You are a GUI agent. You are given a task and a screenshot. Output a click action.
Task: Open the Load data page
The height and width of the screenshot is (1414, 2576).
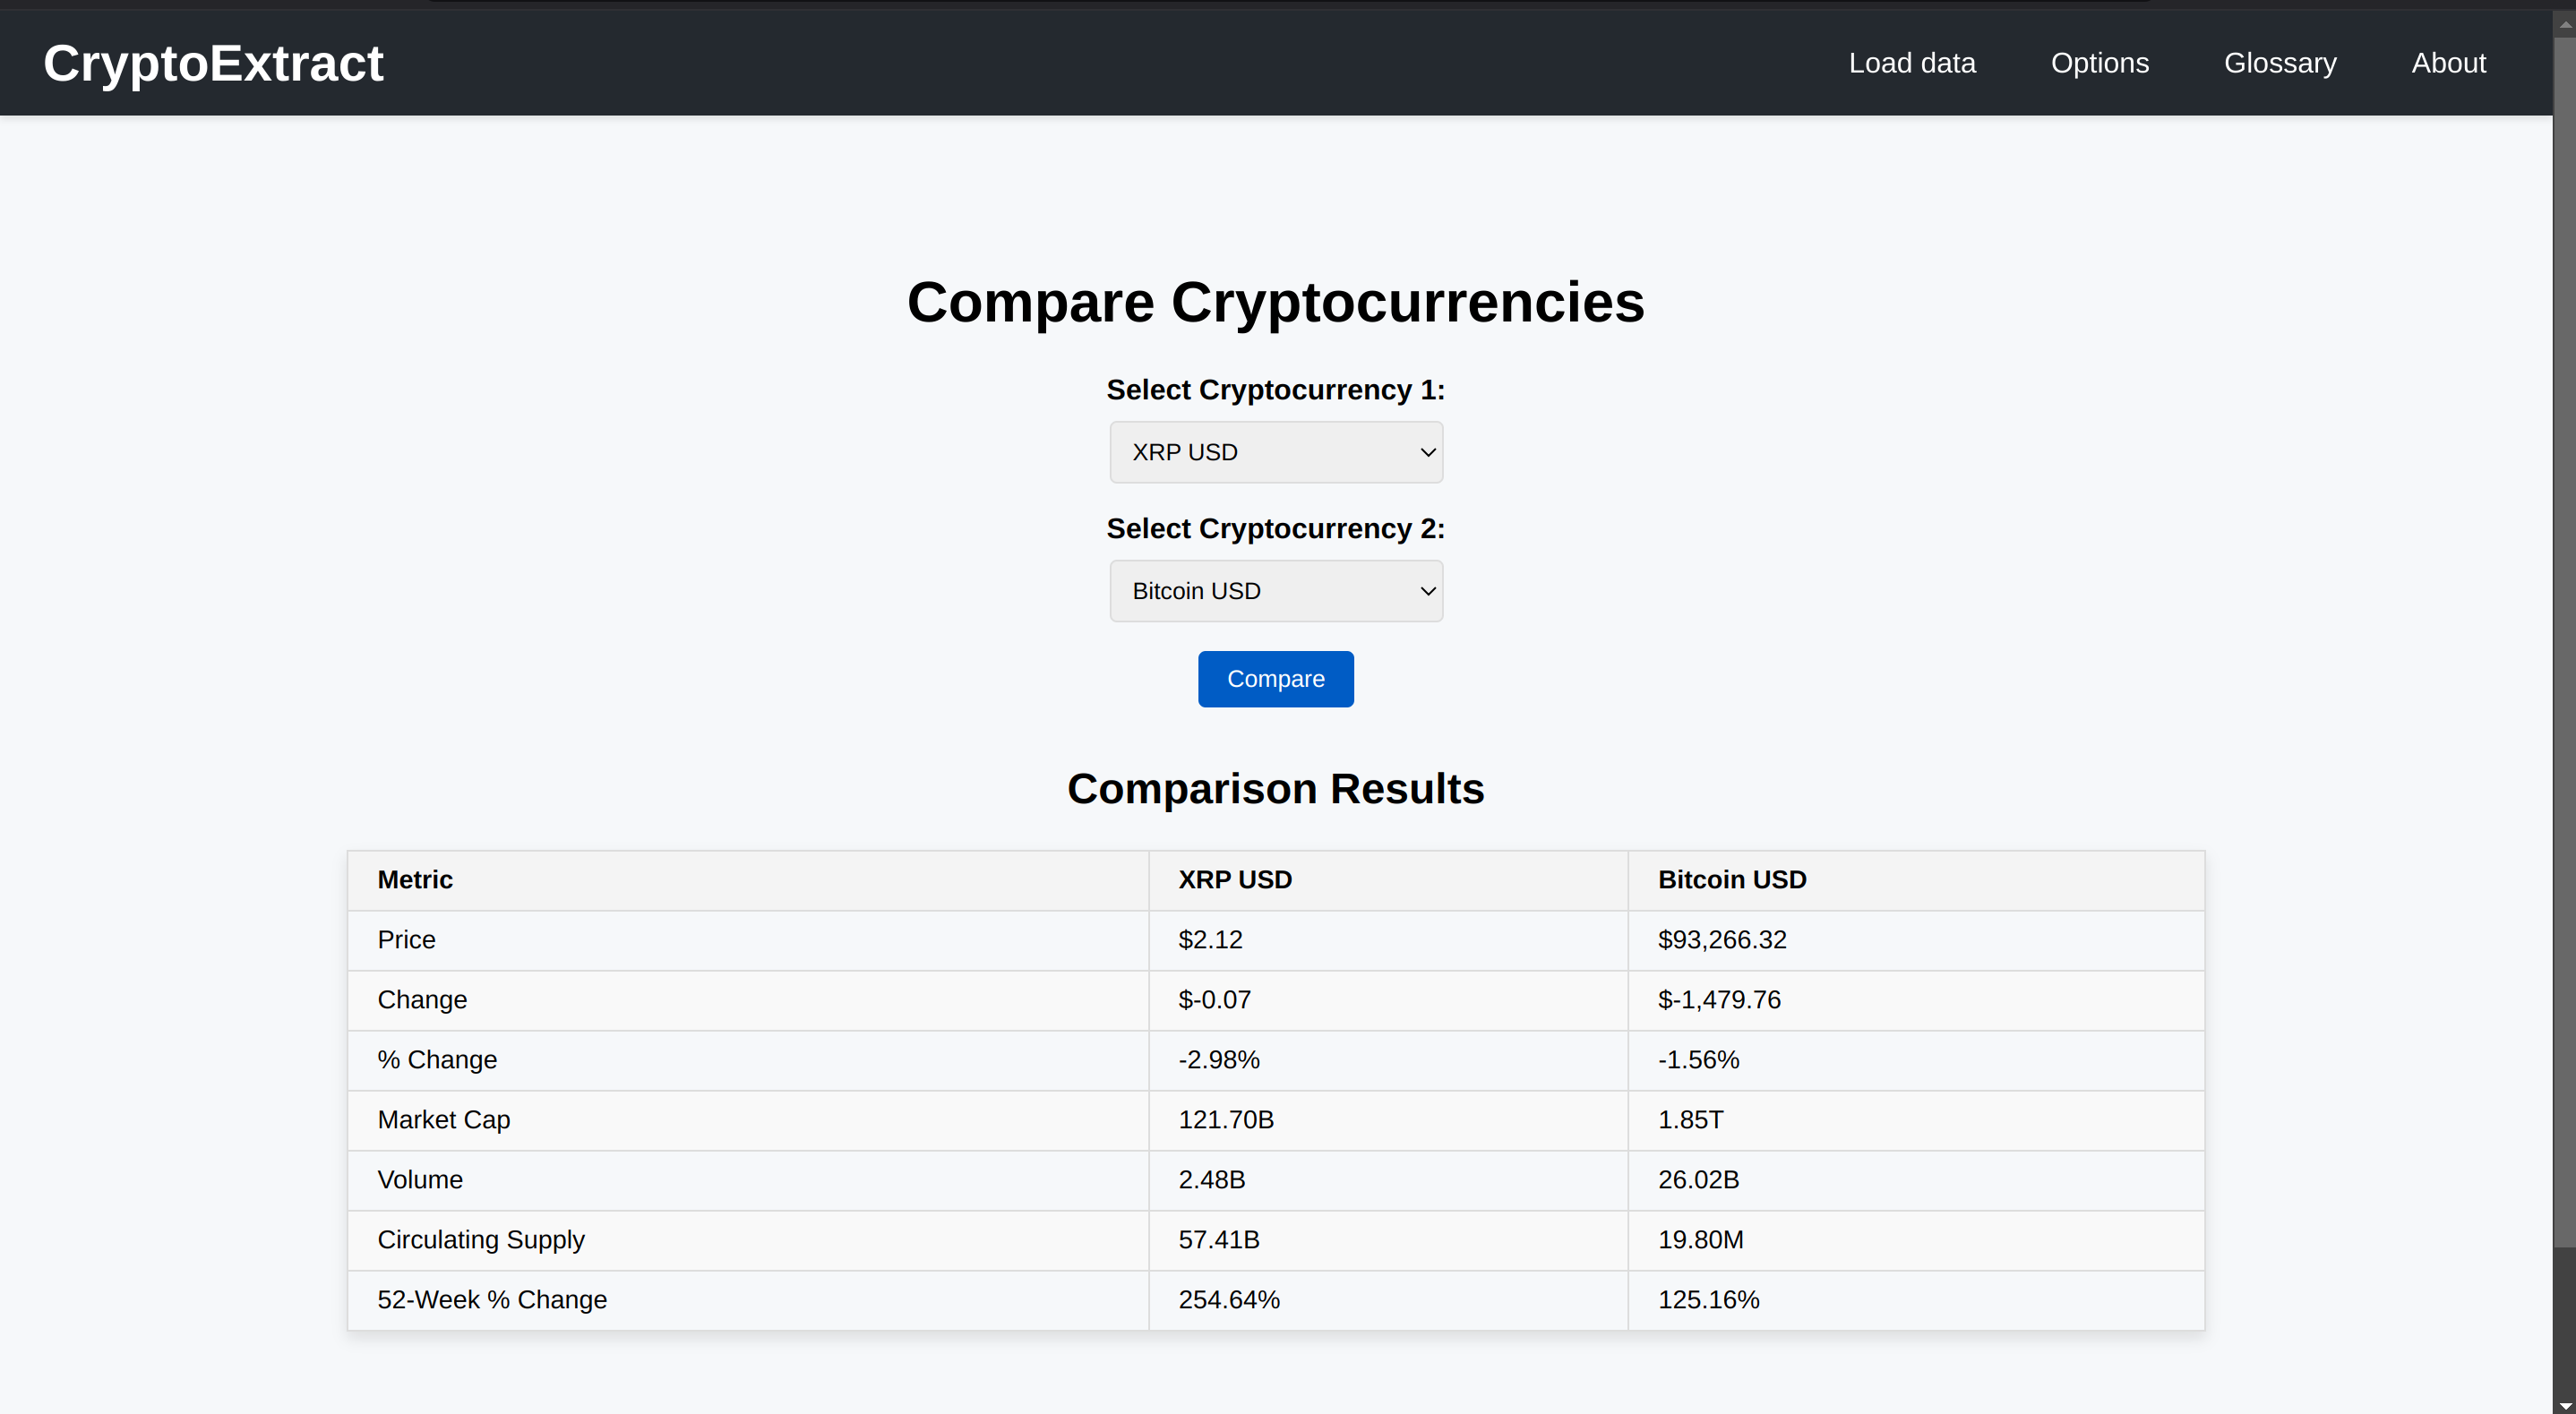click(1911, 63)
